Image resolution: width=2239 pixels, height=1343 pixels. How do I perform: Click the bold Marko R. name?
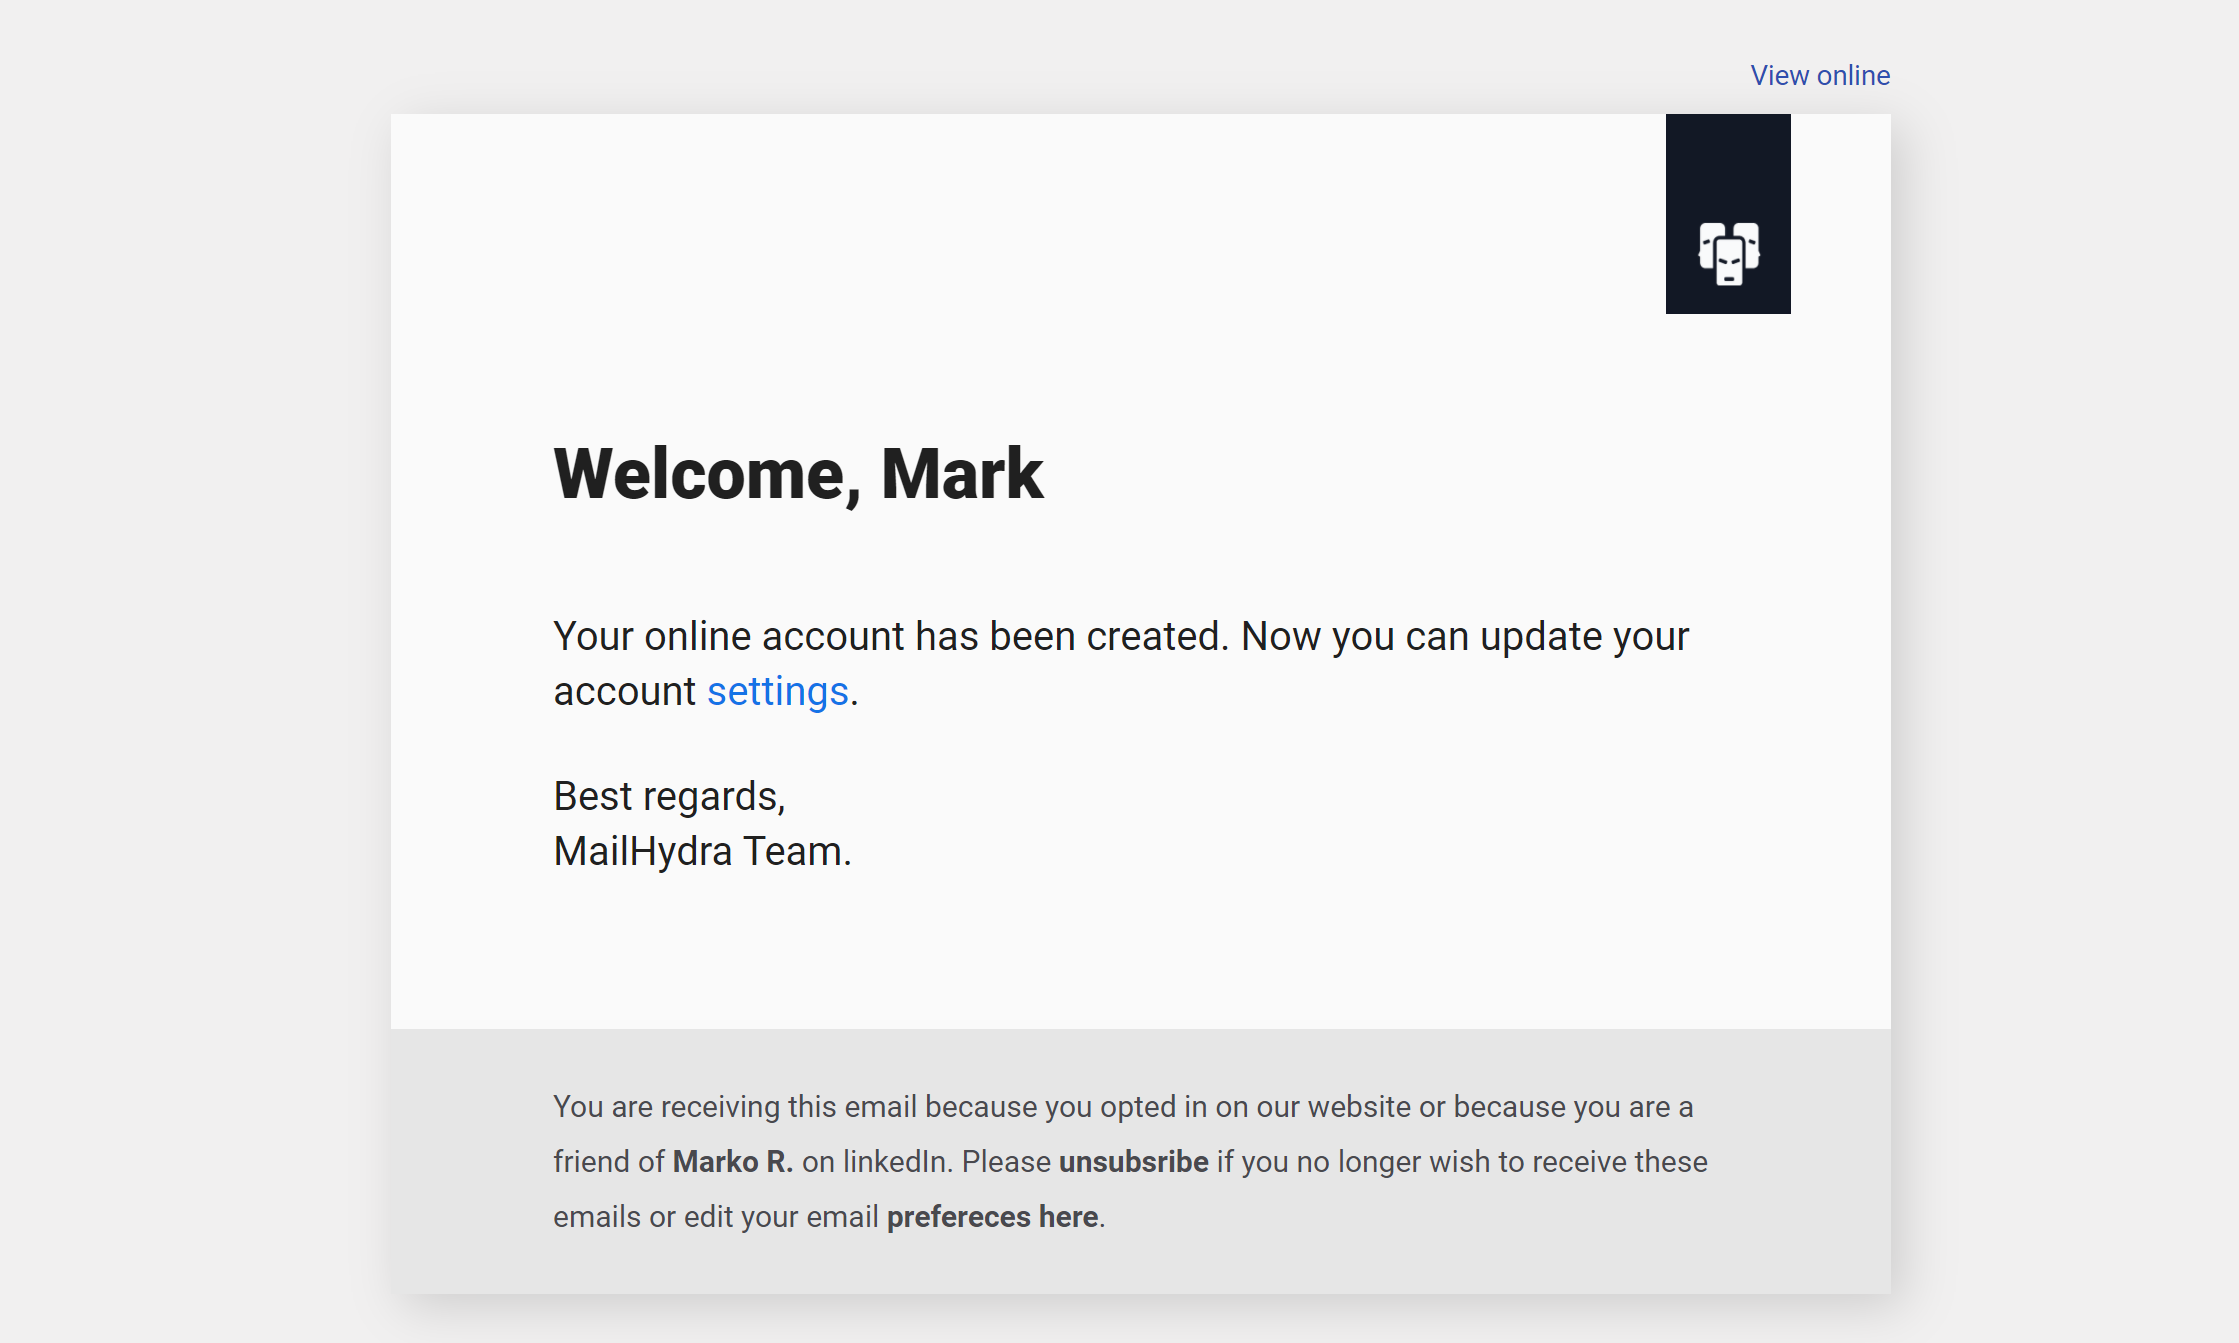tap(732, 1162)
